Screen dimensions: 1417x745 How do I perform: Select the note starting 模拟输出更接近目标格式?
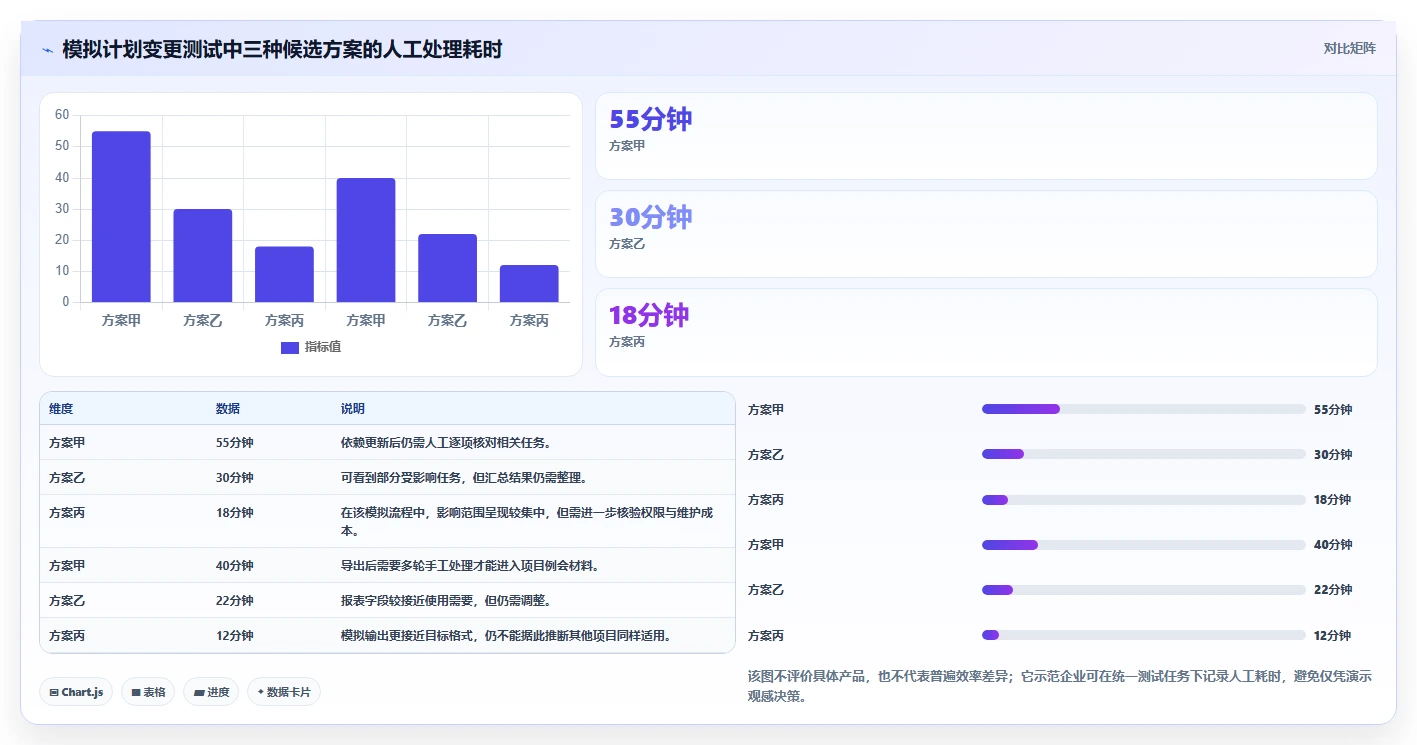click(507, 635)
